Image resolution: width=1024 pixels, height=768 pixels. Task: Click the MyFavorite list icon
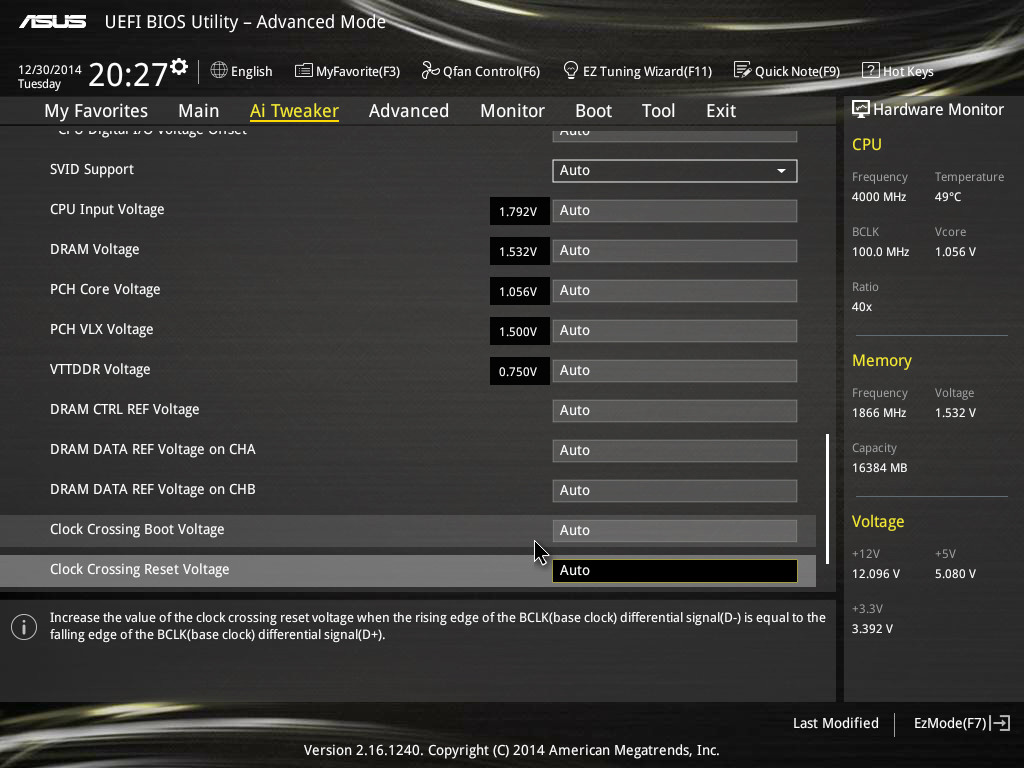tap(304, 71)
